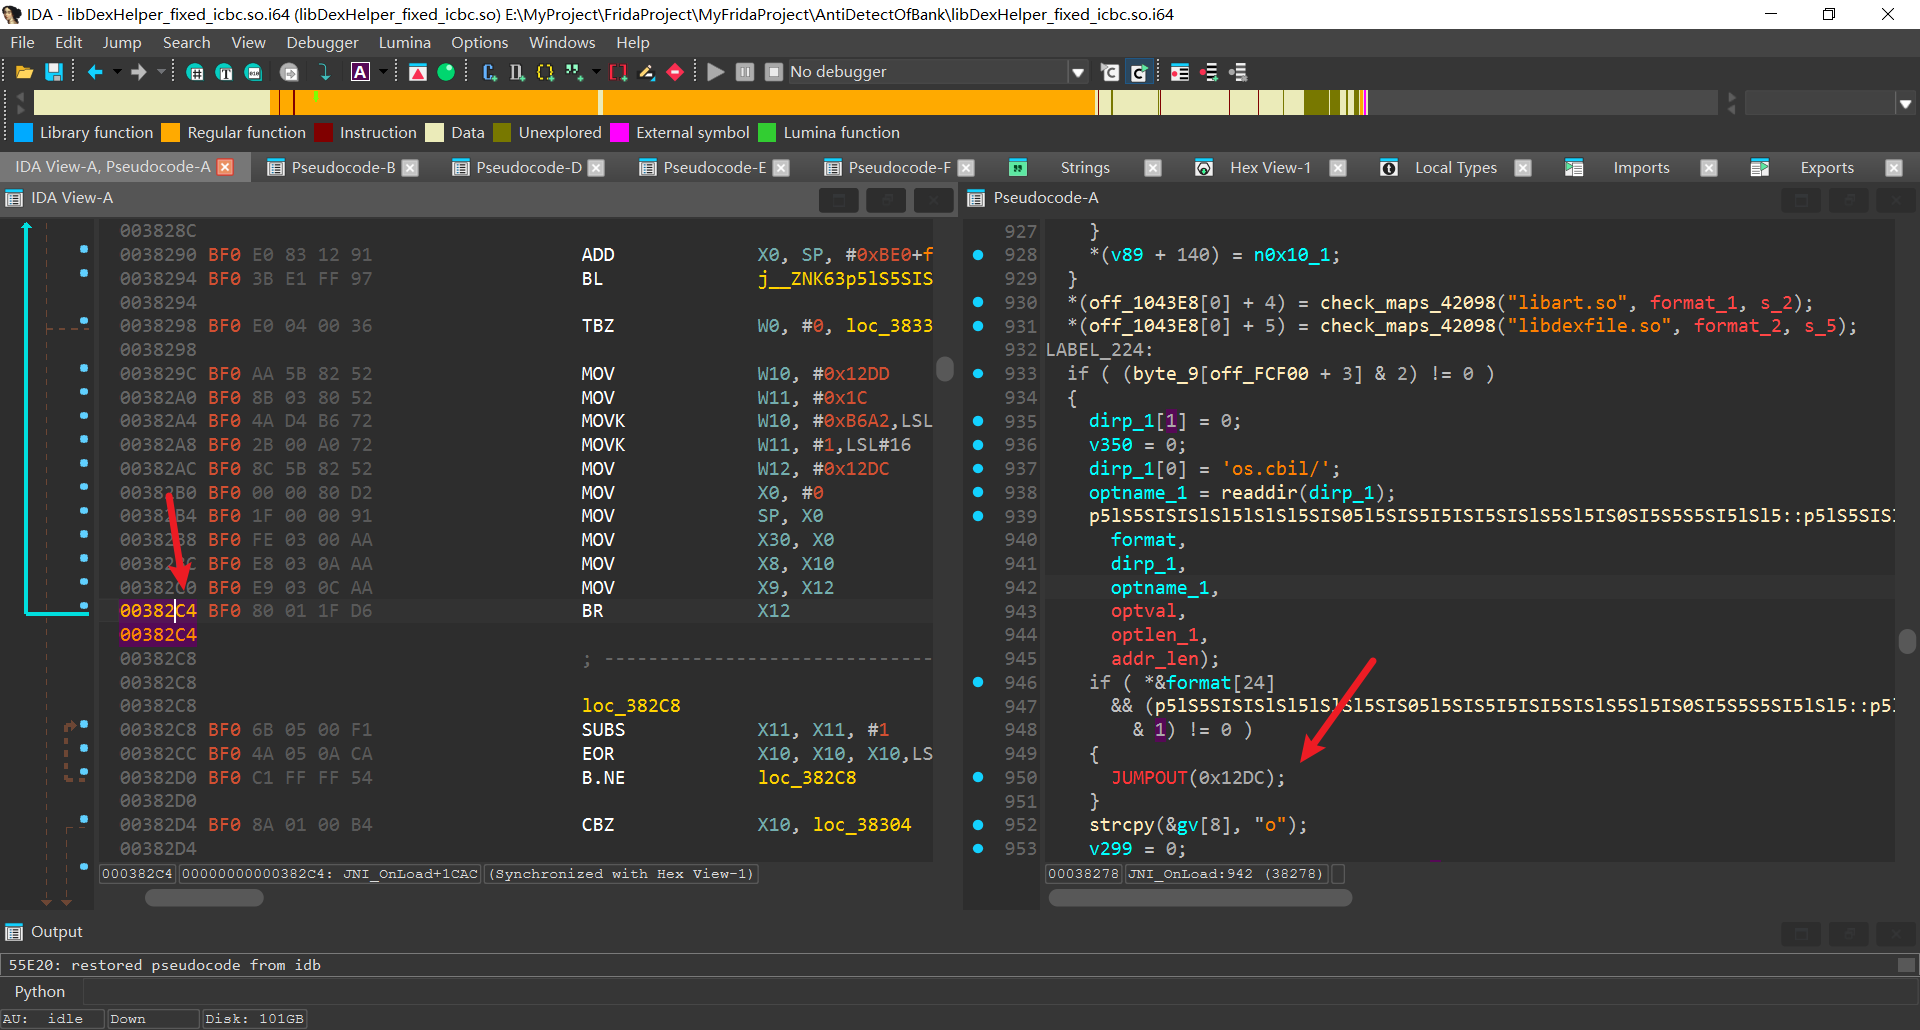Viewport: 1920px width, 1030px height.
Task: Toggle breakpoint dot on pseudocode line 950
Action: click(x=978, y=777)
